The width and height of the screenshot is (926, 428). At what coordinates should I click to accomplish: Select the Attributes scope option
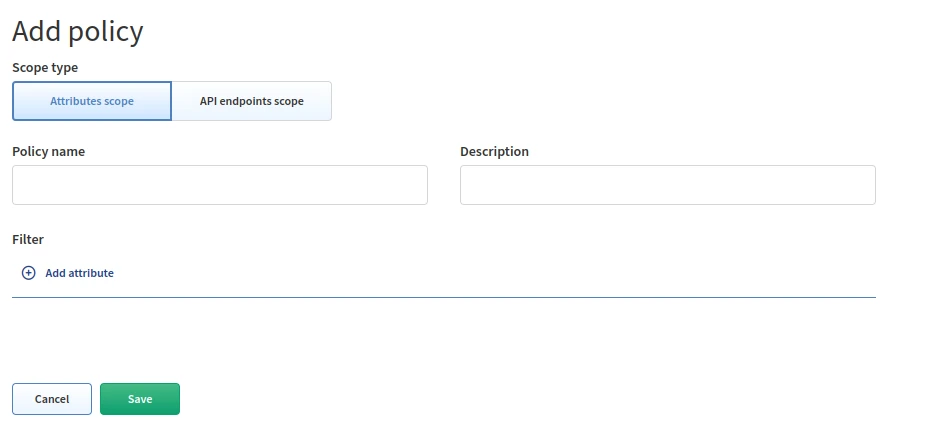tap(92, 101)
